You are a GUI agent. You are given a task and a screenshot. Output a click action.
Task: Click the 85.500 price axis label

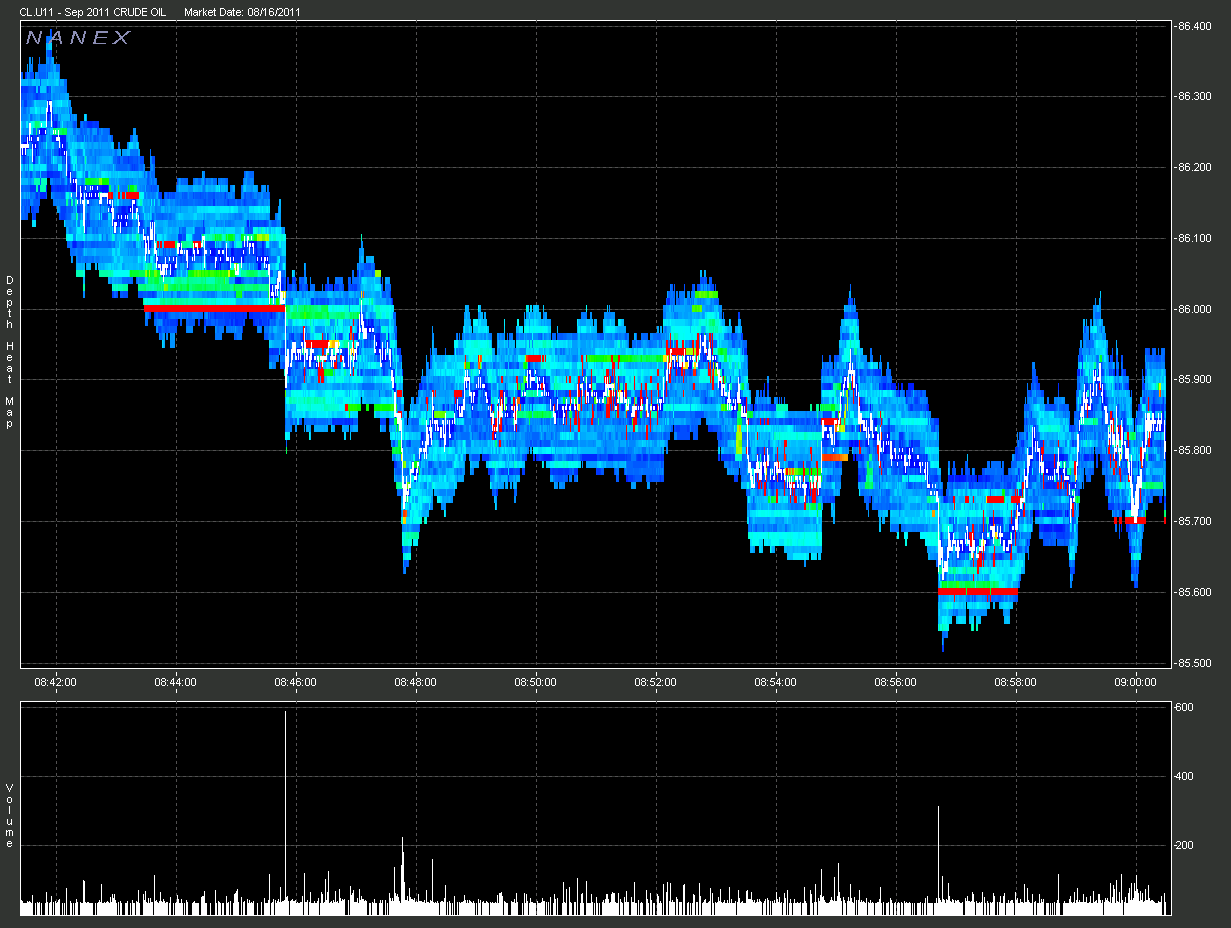pos(1194,663)
